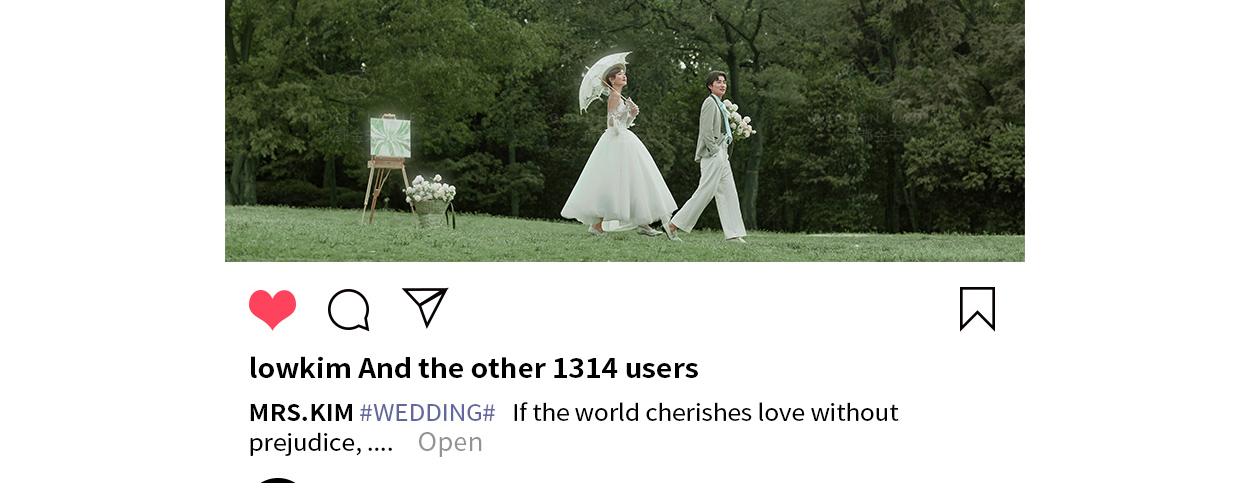Click the caption text about cherishing love

[x=705, y=412]
